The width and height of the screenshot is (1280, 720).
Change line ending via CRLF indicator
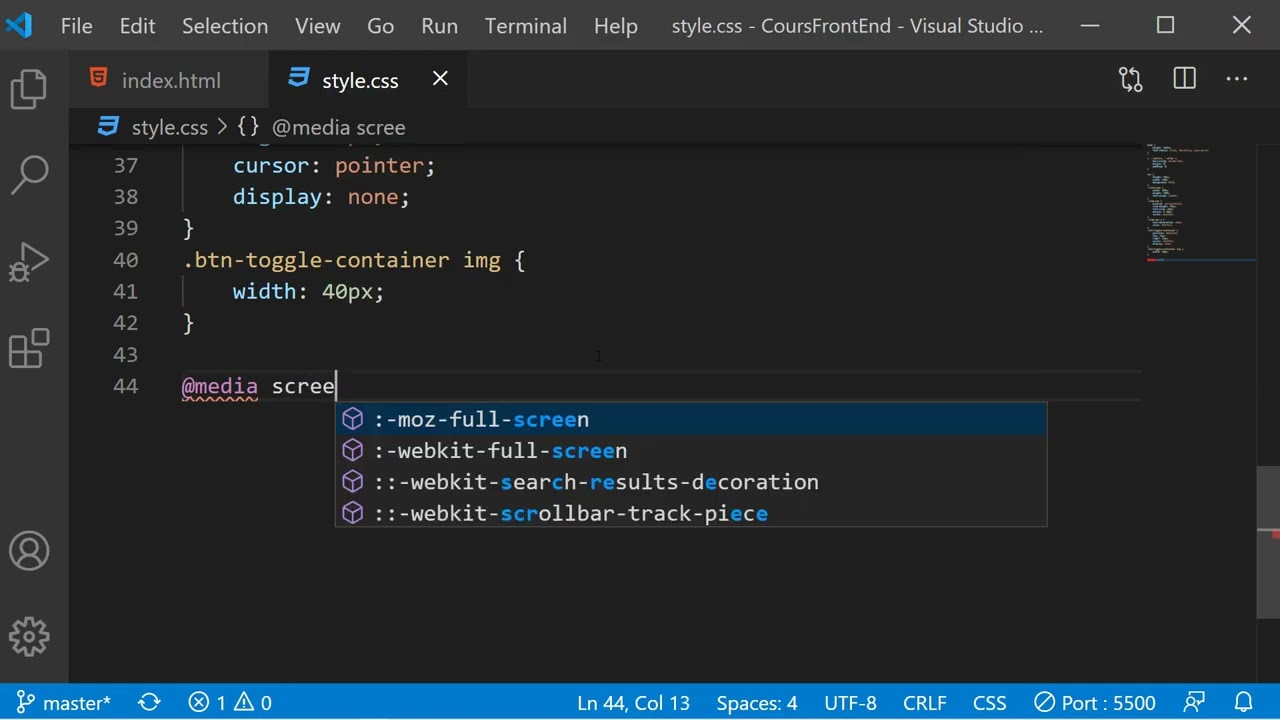point(925,703)
